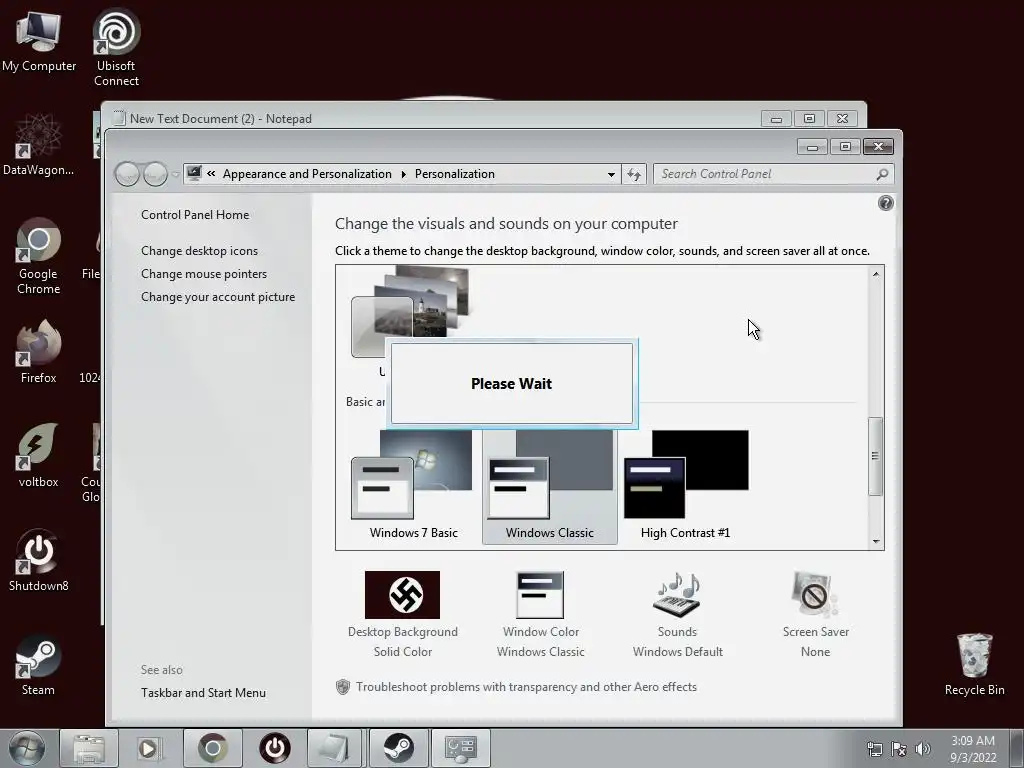Viewport: 1024px width, 768px height.
Task: Select the Recycle Bin icon
Action: point(974,665)
